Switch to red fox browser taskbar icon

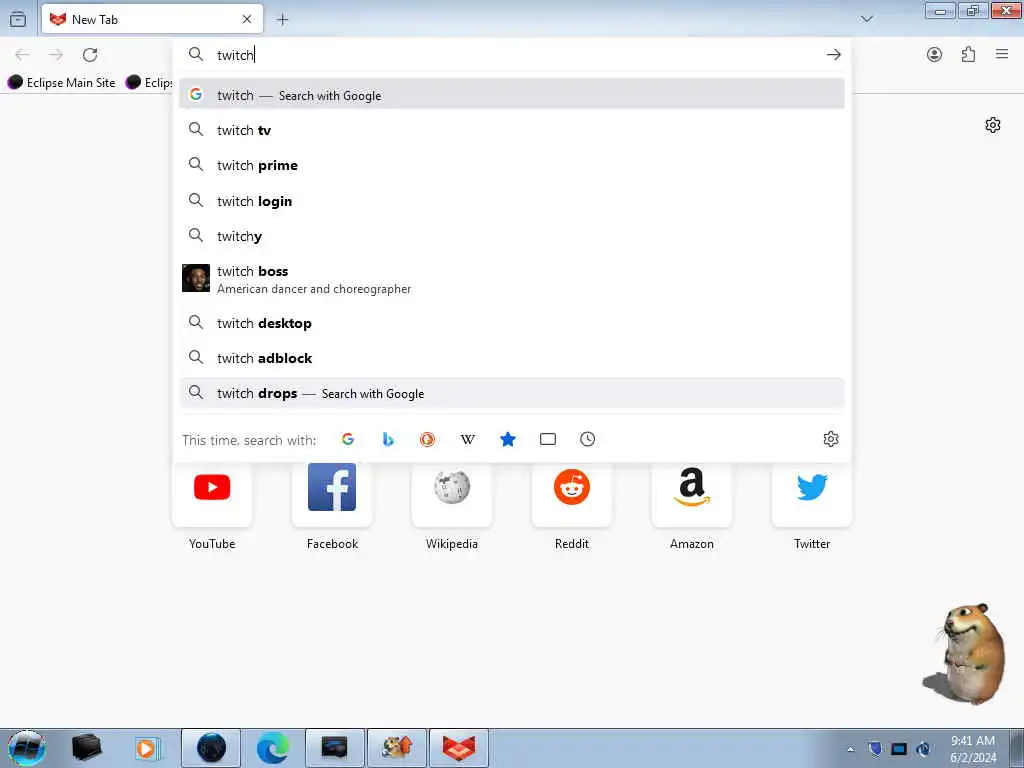[x=458, y=748]
